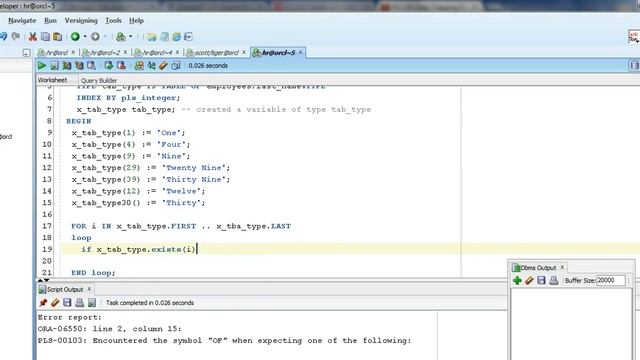Click the downward splitter arrow above Script Output
640x360 pixels.
pos(47,280)
